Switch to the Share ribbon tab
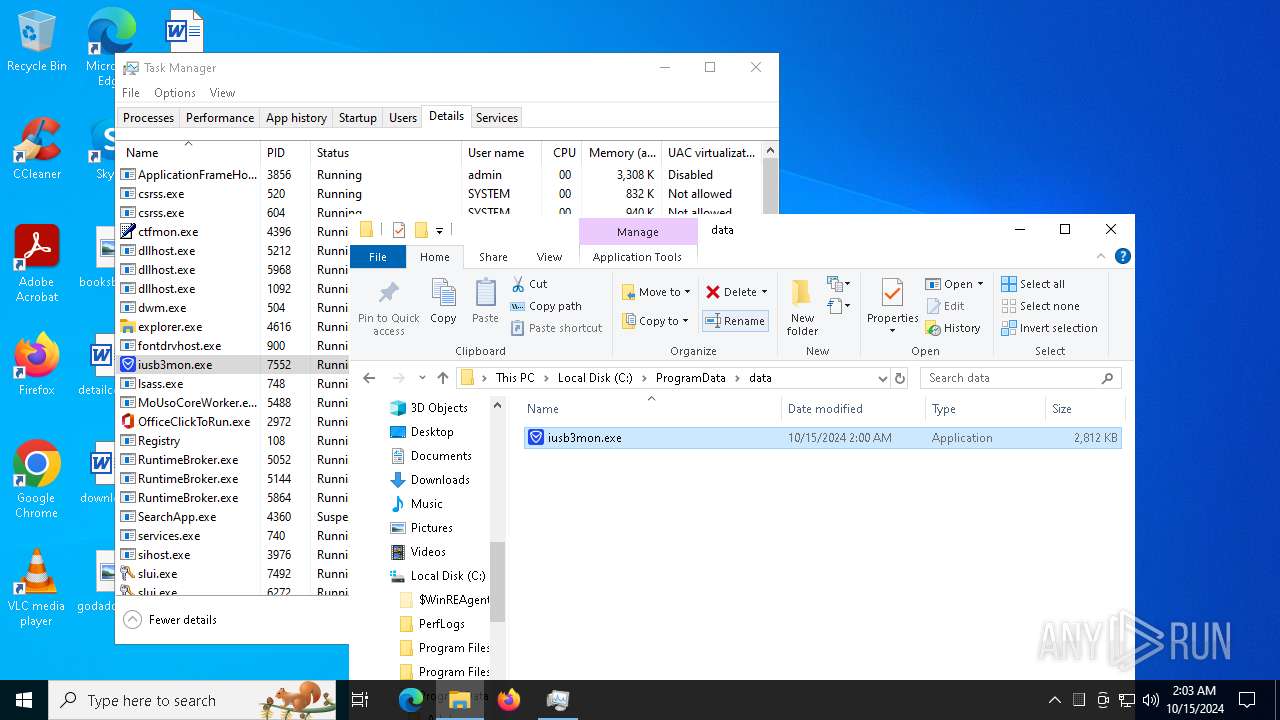The image size is (1280, 720). click(493, 257)
